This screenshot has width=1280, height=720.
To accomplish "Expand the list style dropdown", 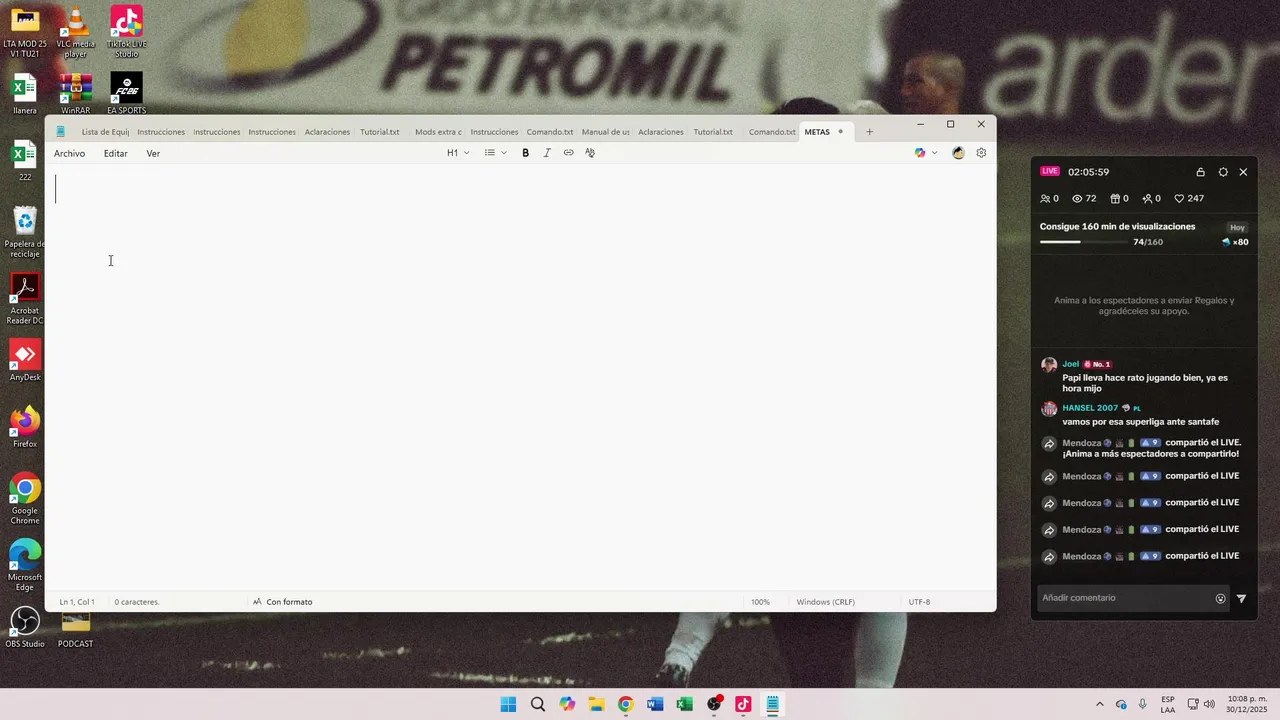I will pos(496,153).
